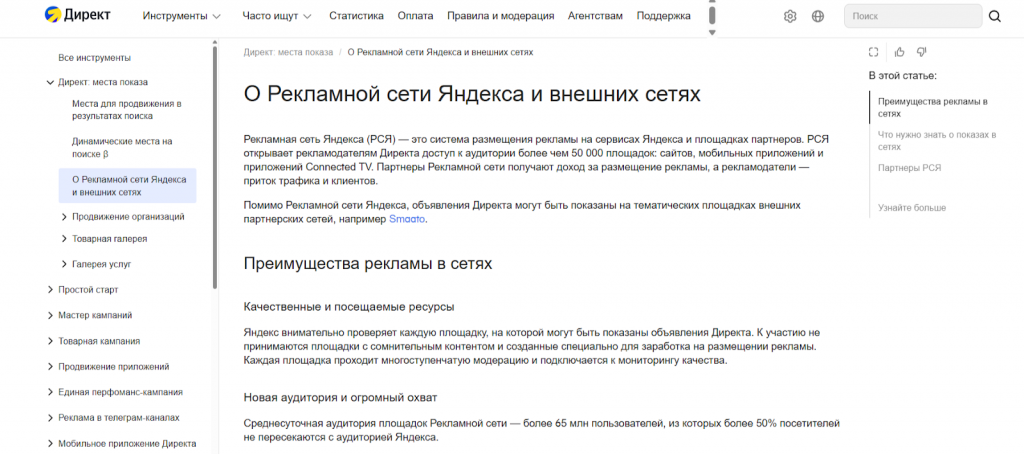Click the current page breadcrumb text

click(440, 52)
